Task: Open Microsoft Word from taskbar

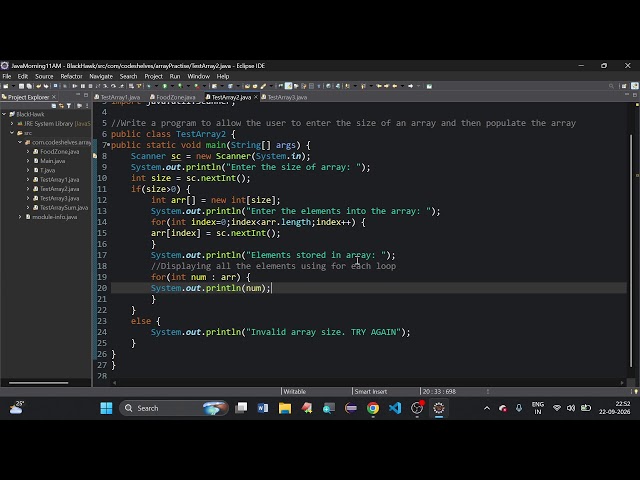Action: (263, 408)
